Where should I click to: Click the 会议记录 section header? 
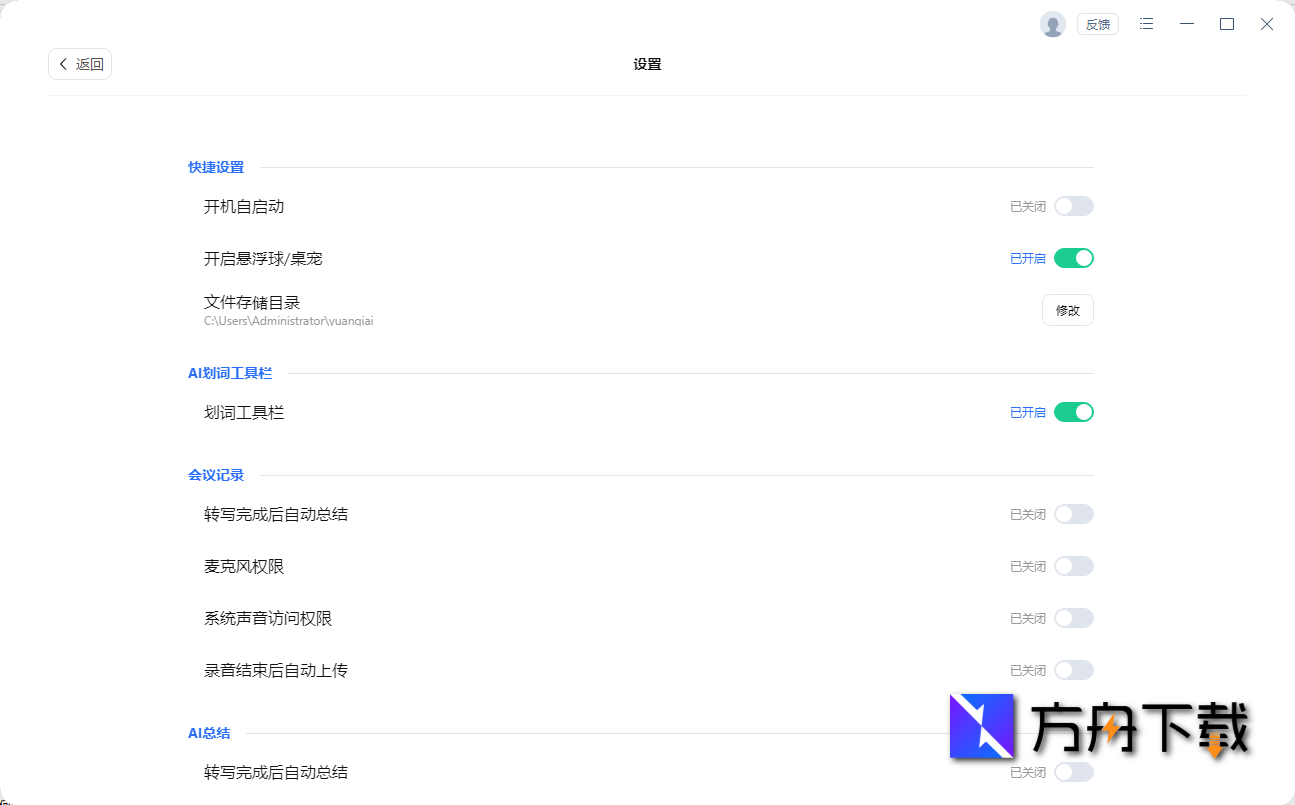click(x=216, y=475)
